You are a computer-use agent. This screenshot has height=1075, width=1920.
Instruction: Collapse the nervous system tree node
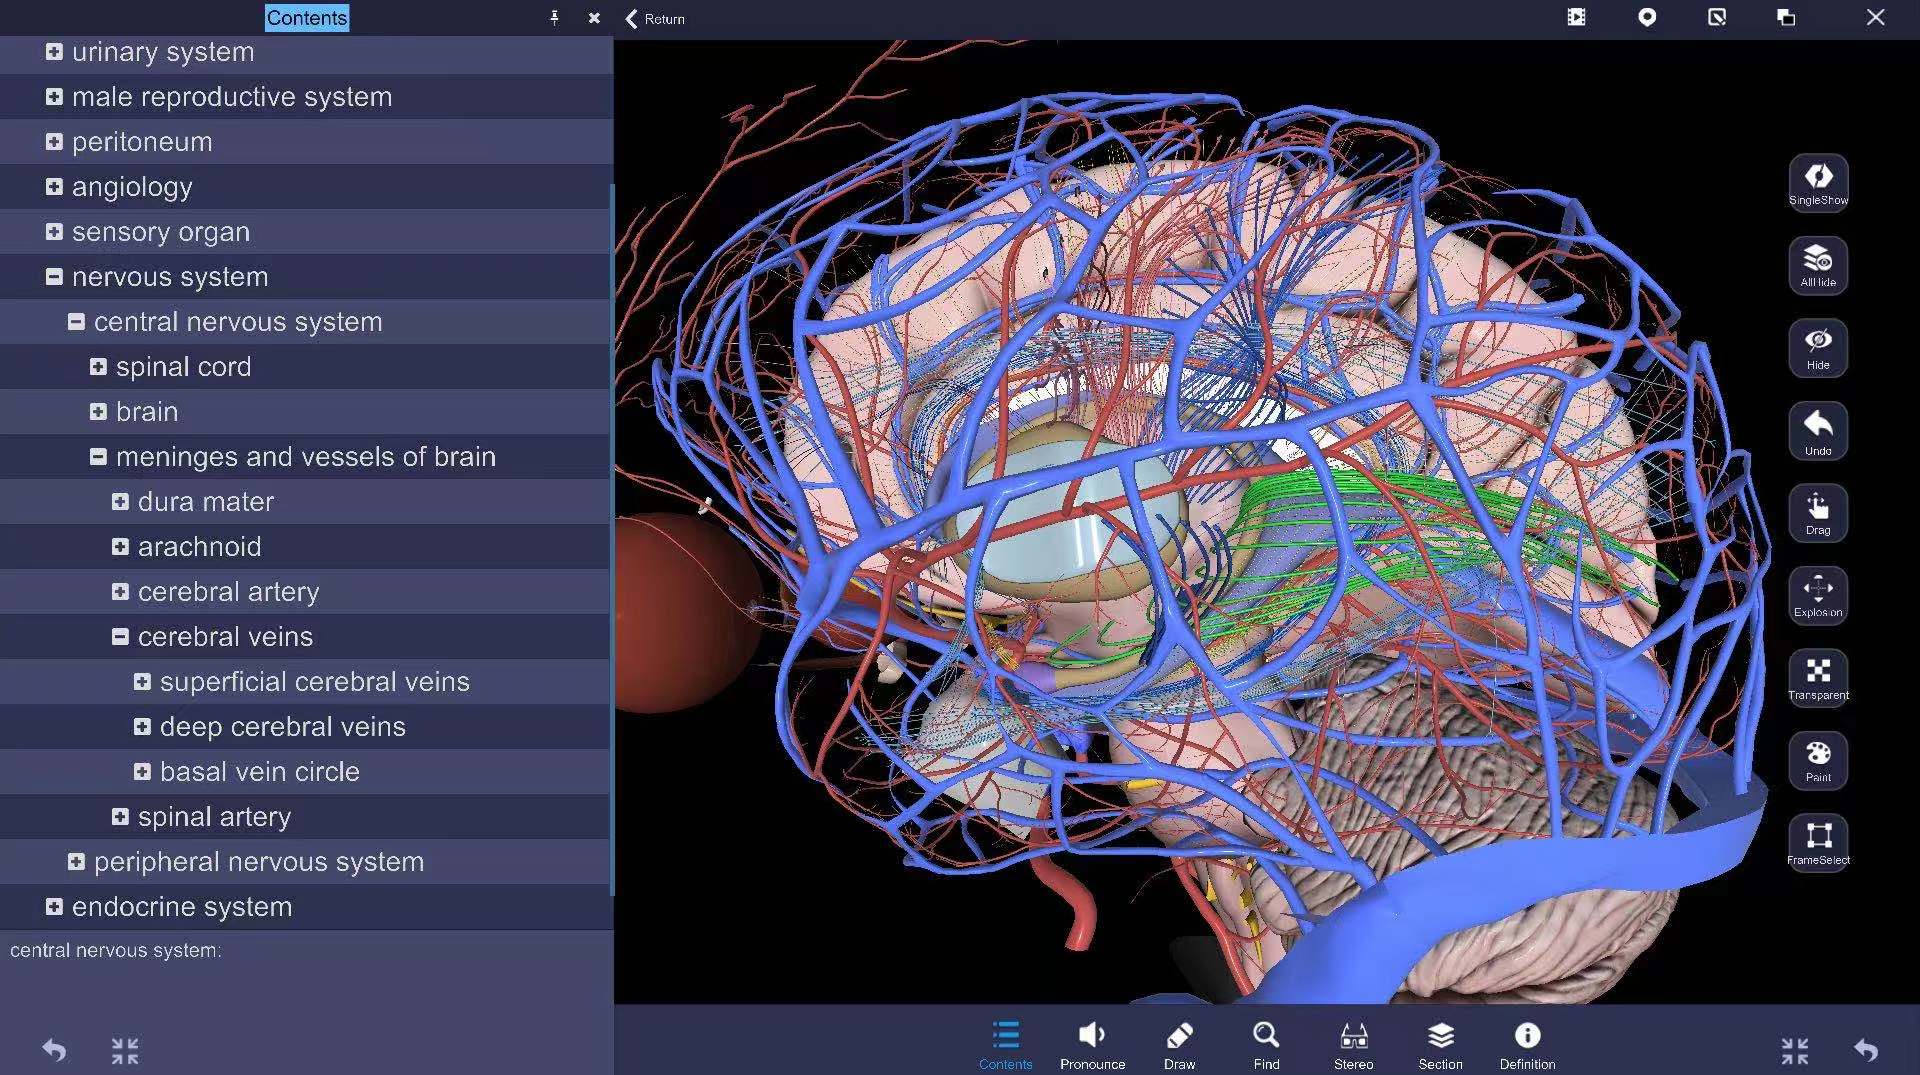[54, 277]
